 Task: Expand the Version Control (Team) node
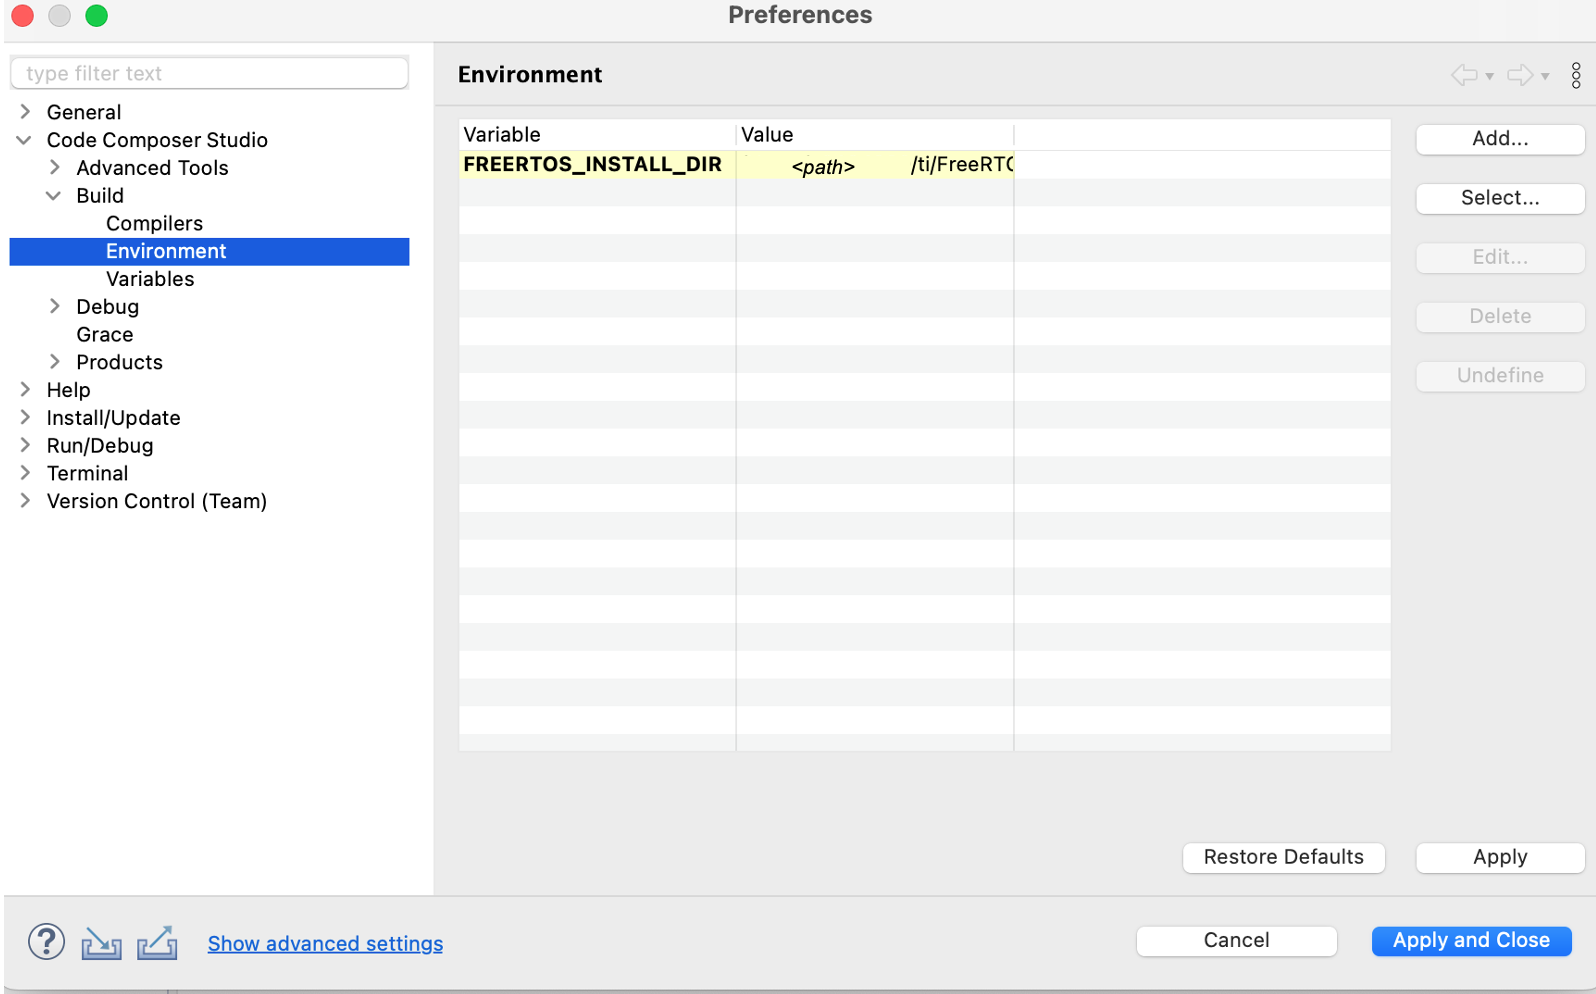[x=25, y=501]
